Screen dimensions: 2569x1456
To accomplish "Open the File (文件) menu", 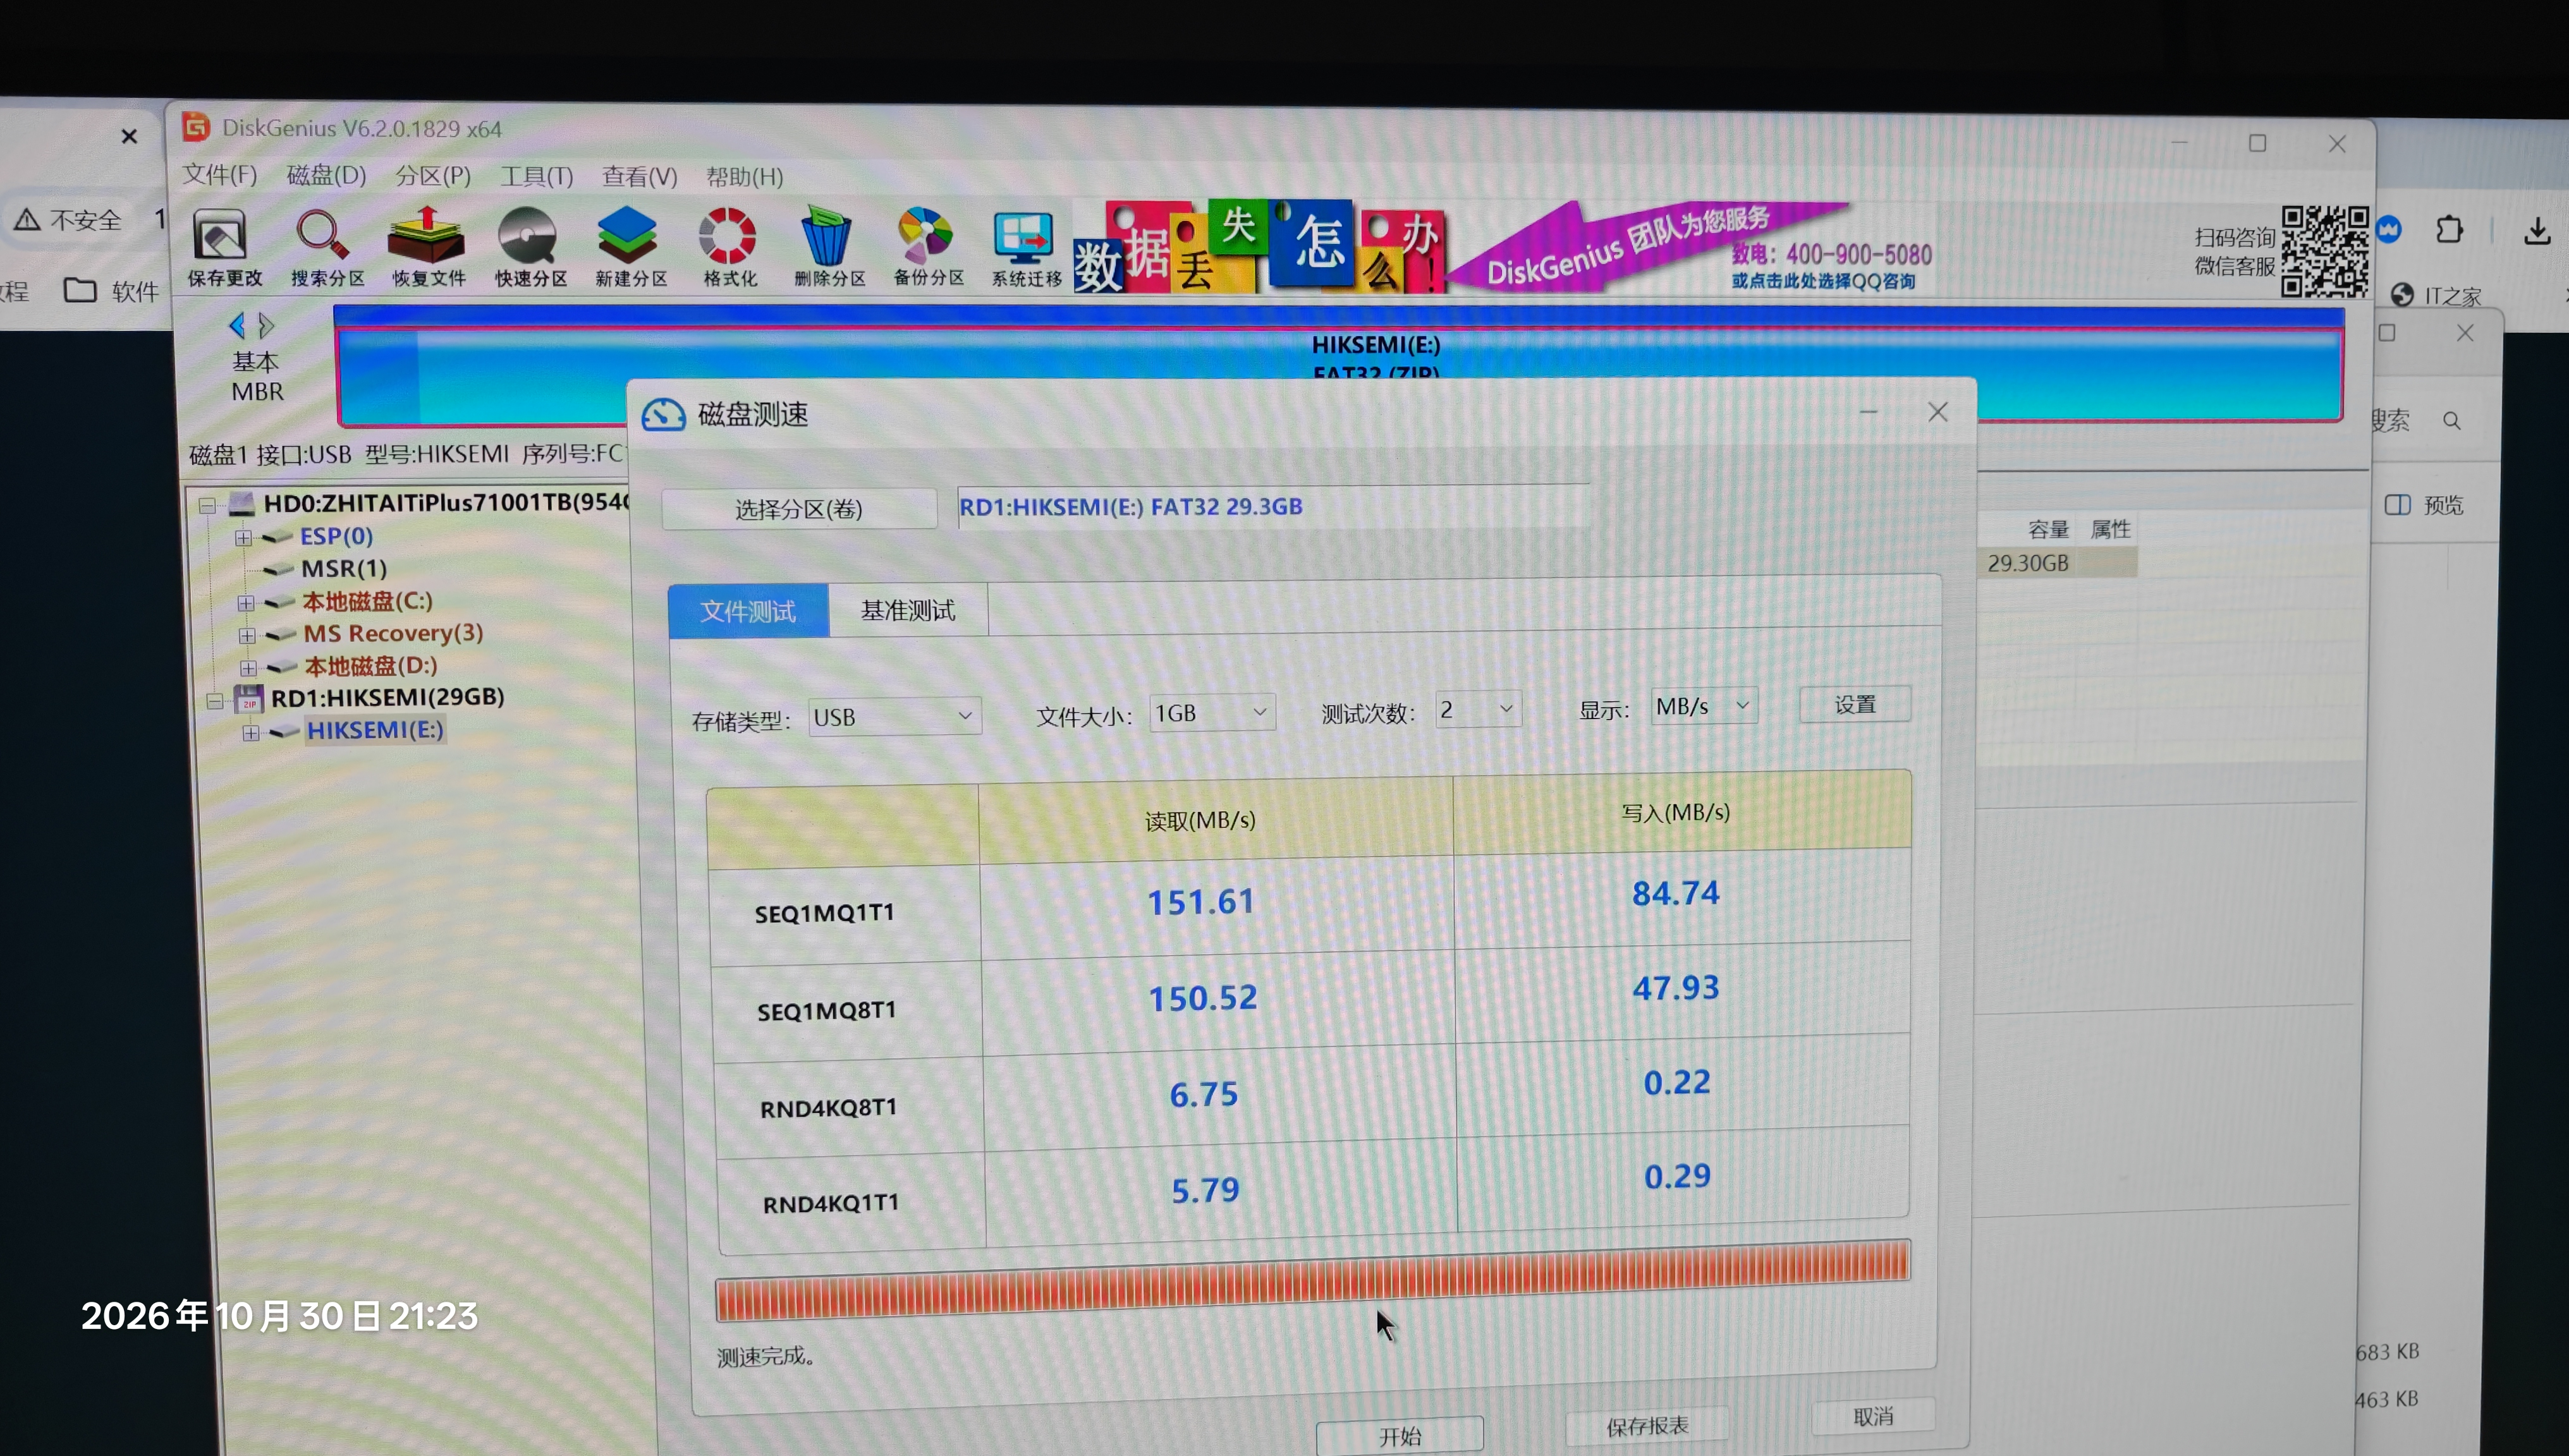I will tap(219, 175).
